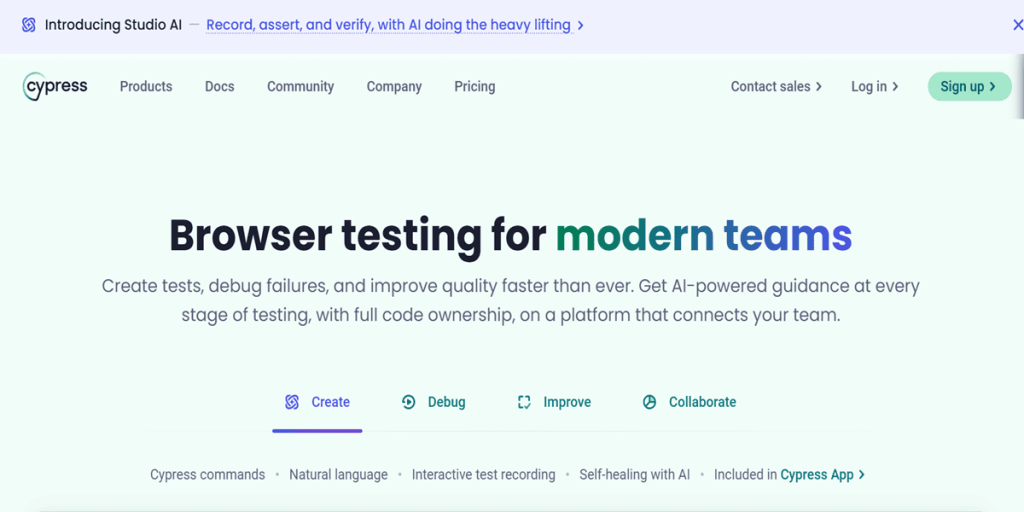Viewport: 1024px width, 512px height.
Task: Select the Collaborate tab
Action: click(x=690, y=402)
